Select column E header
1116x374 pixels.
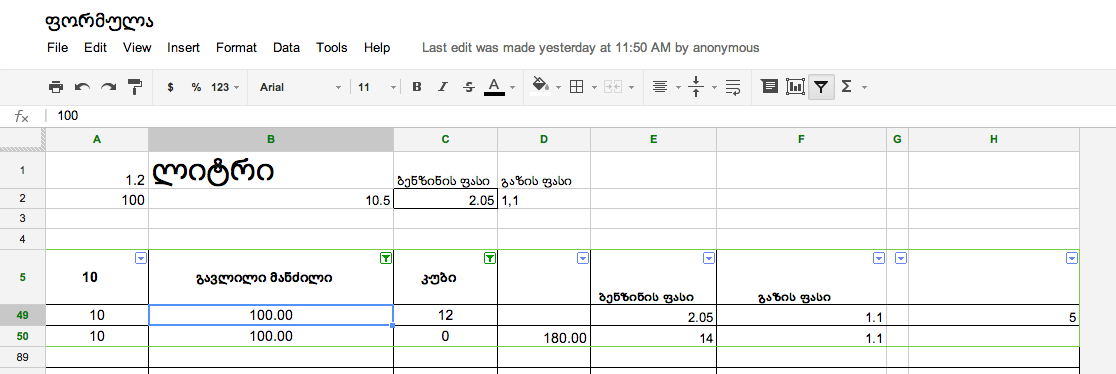(x=653, y=140)
